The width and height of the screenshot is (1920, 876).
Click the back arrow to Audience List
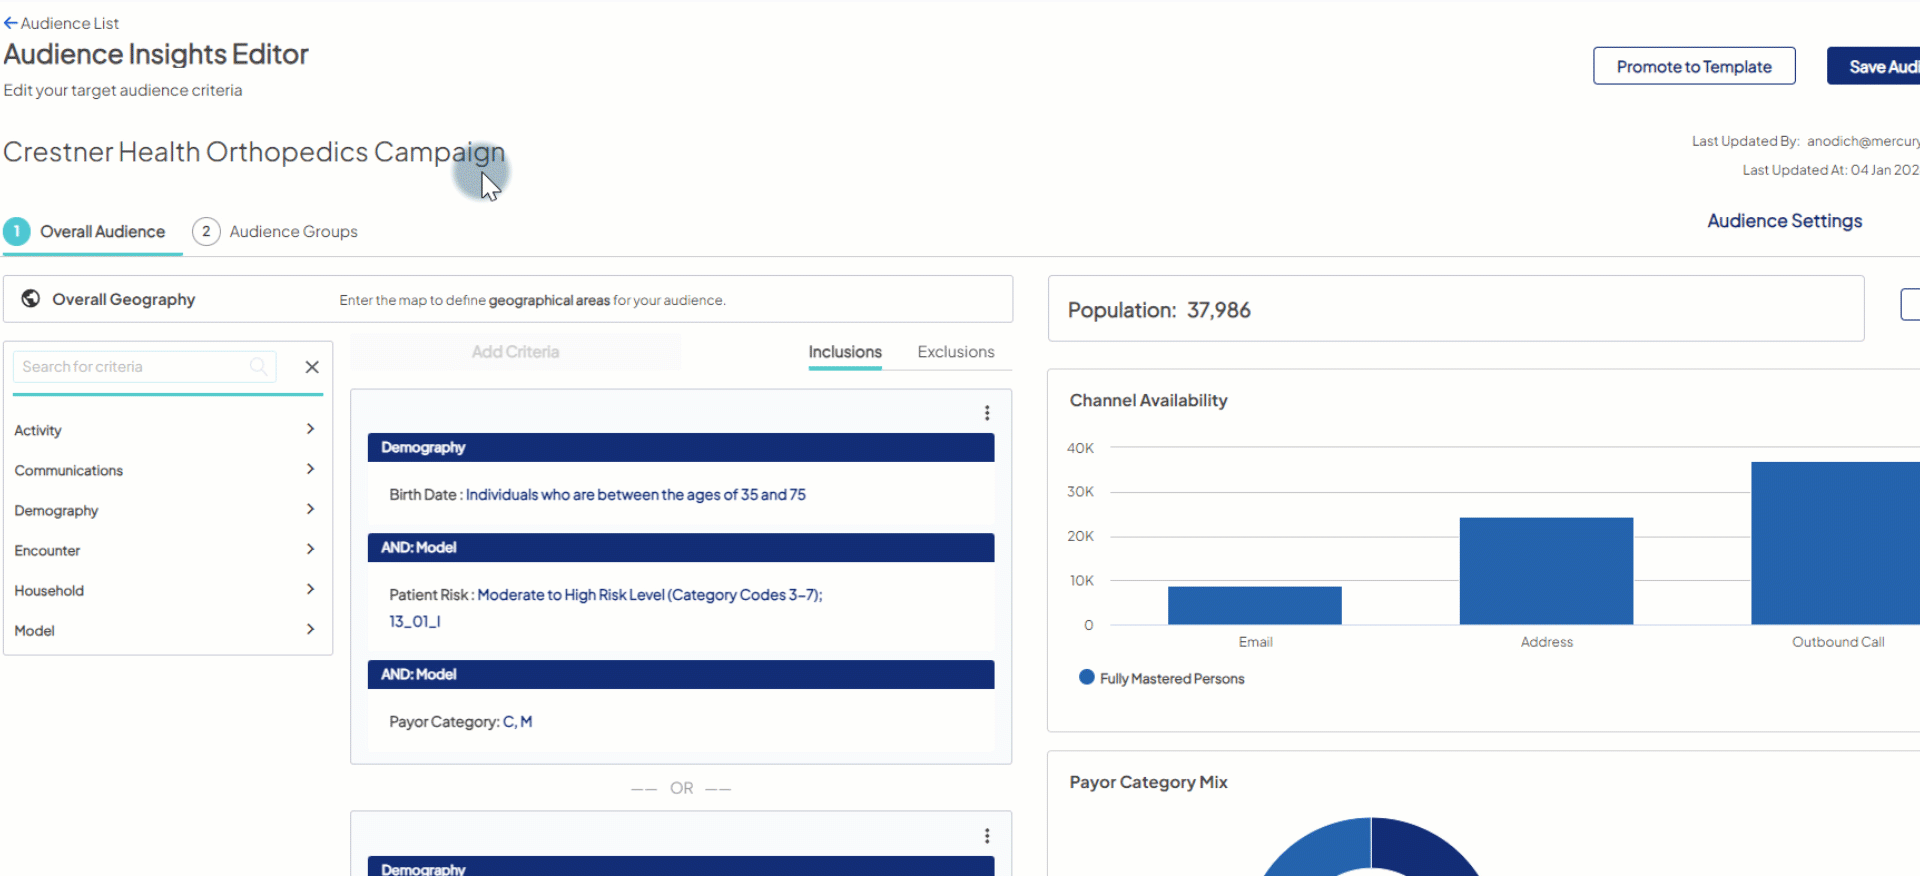11,23
